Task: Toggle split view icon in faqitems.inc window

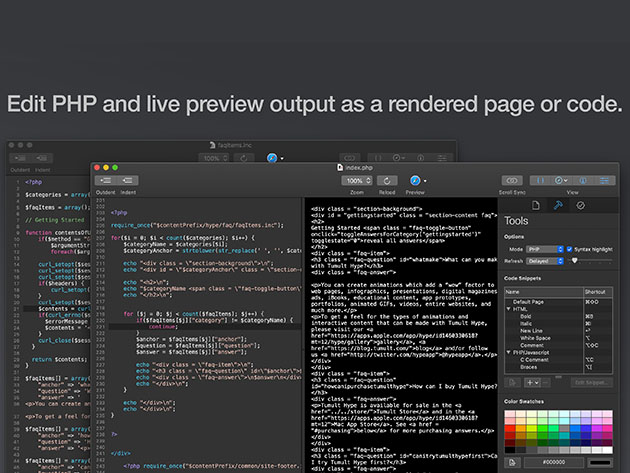Action: [x=378, y=158]
